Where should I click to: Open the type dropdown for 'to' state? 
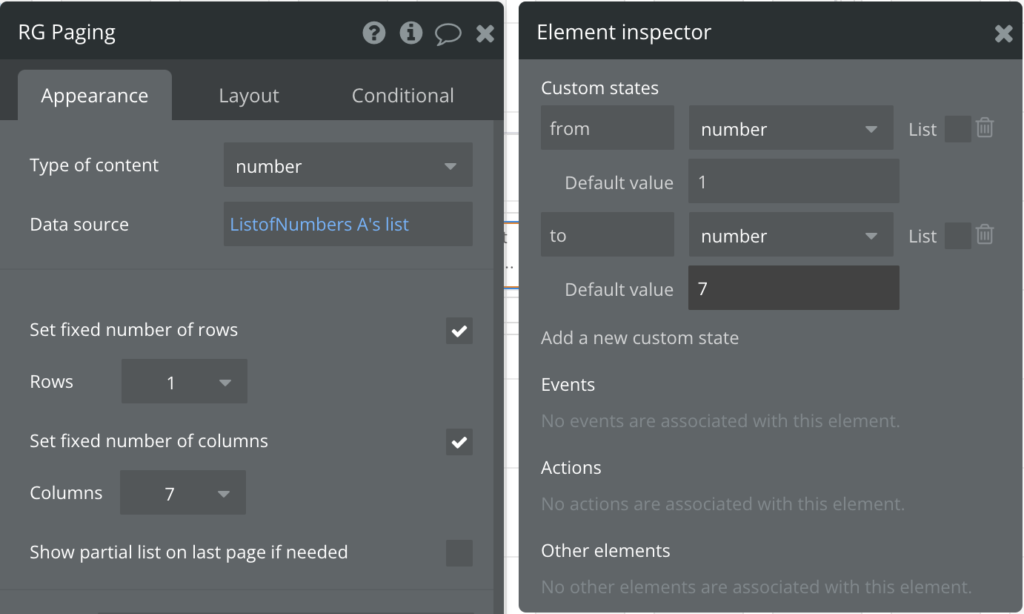click(x=791, y=234)
